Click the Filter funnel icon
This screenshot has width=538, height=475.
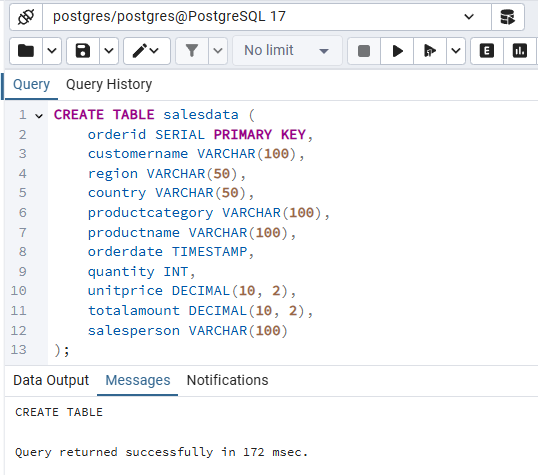pos(192,51)
